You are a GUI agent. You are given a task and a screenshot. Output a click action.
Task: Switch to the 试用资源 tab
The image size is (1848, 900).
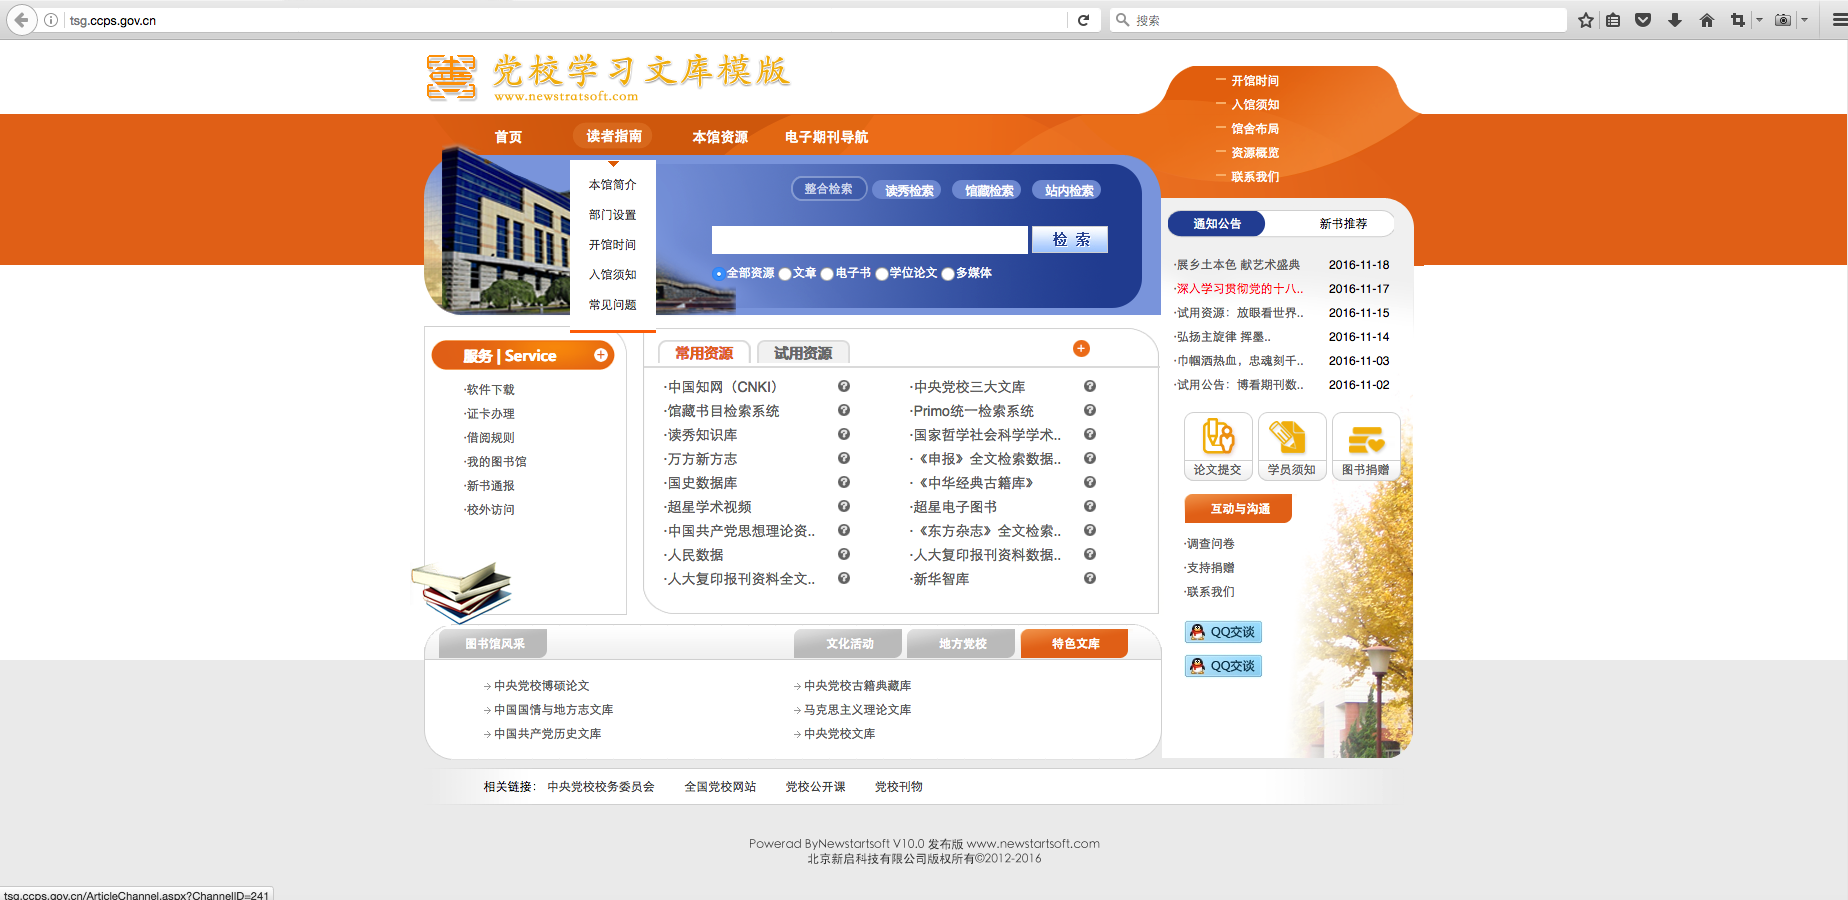[803, 353]
